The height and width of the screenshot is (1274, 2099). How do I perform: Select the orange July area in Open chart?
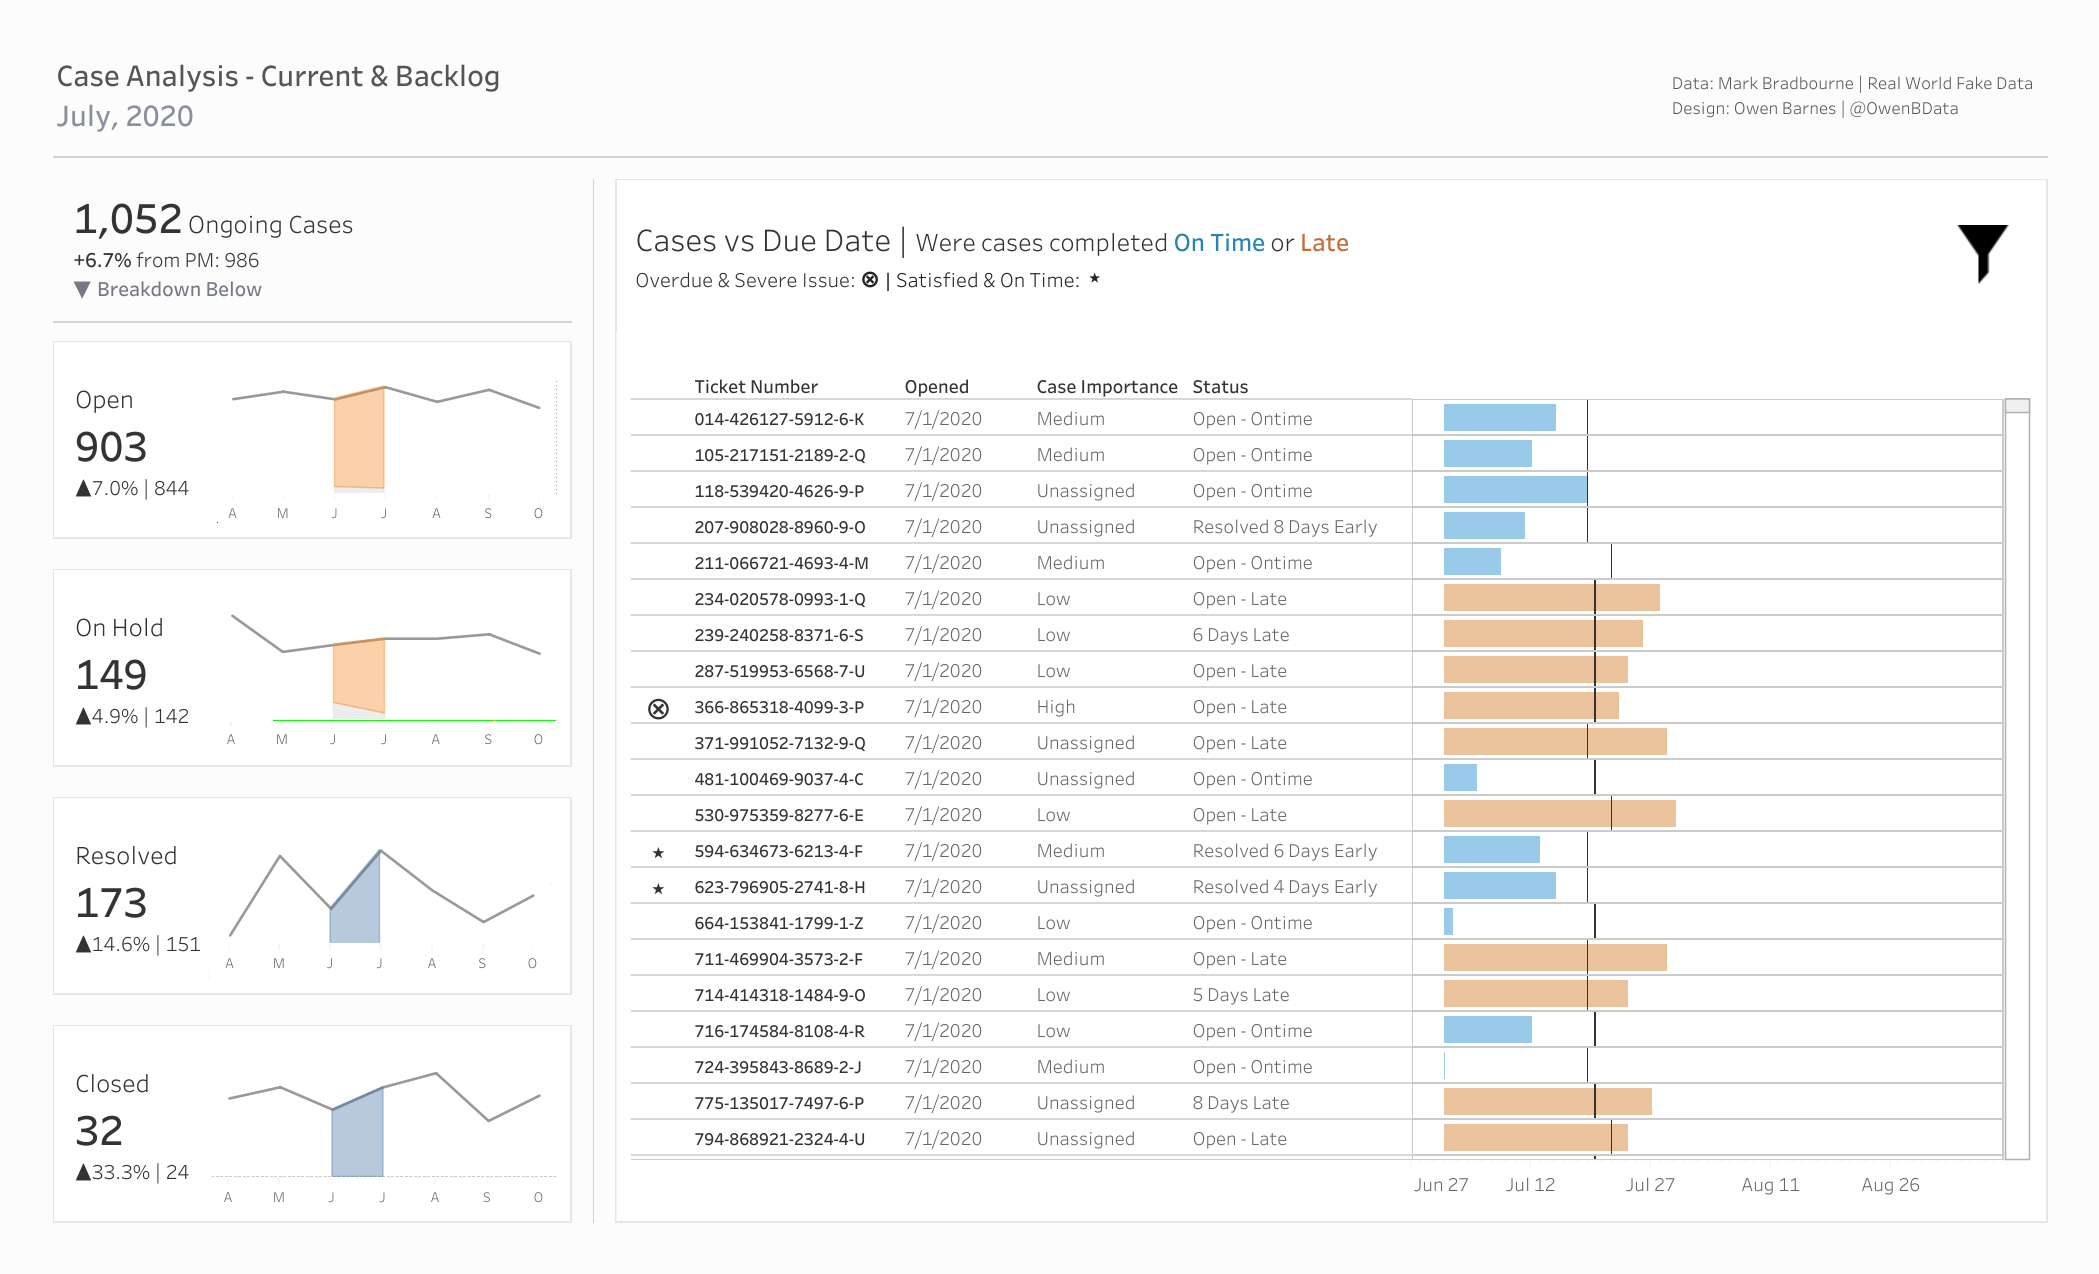[359, 440]
